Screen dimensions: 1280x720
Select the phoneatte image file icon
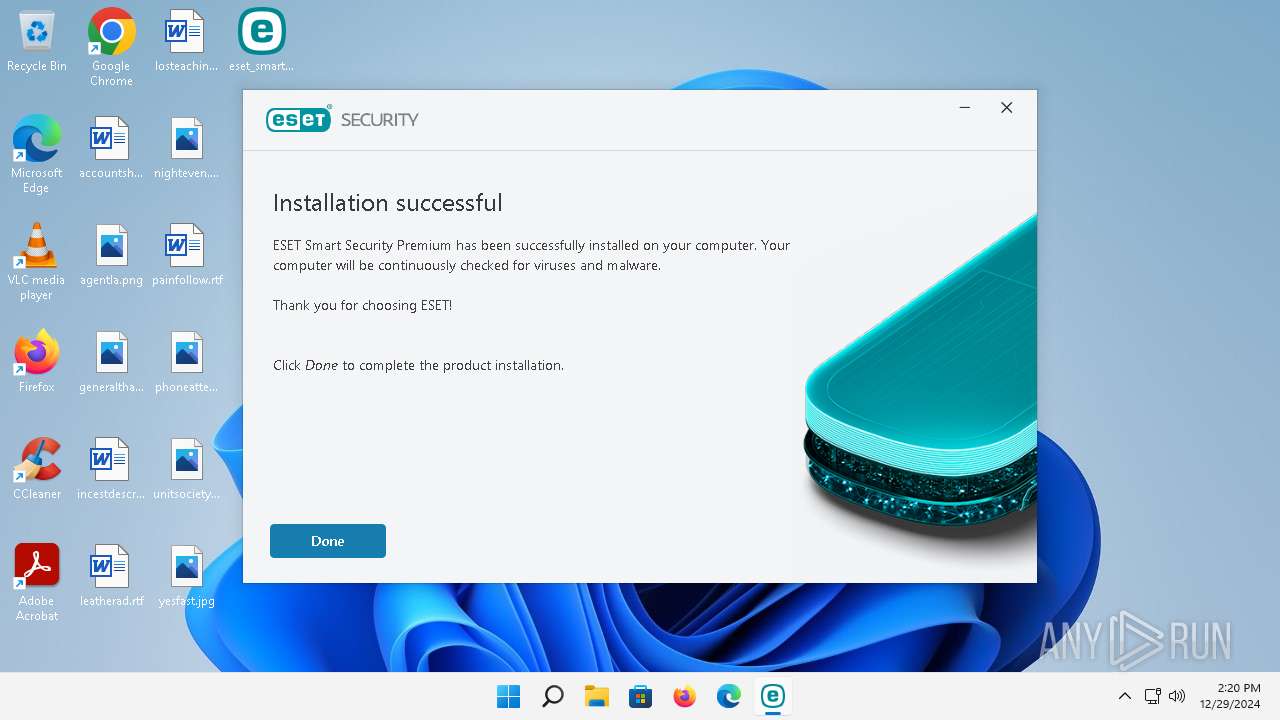point(186,363)
